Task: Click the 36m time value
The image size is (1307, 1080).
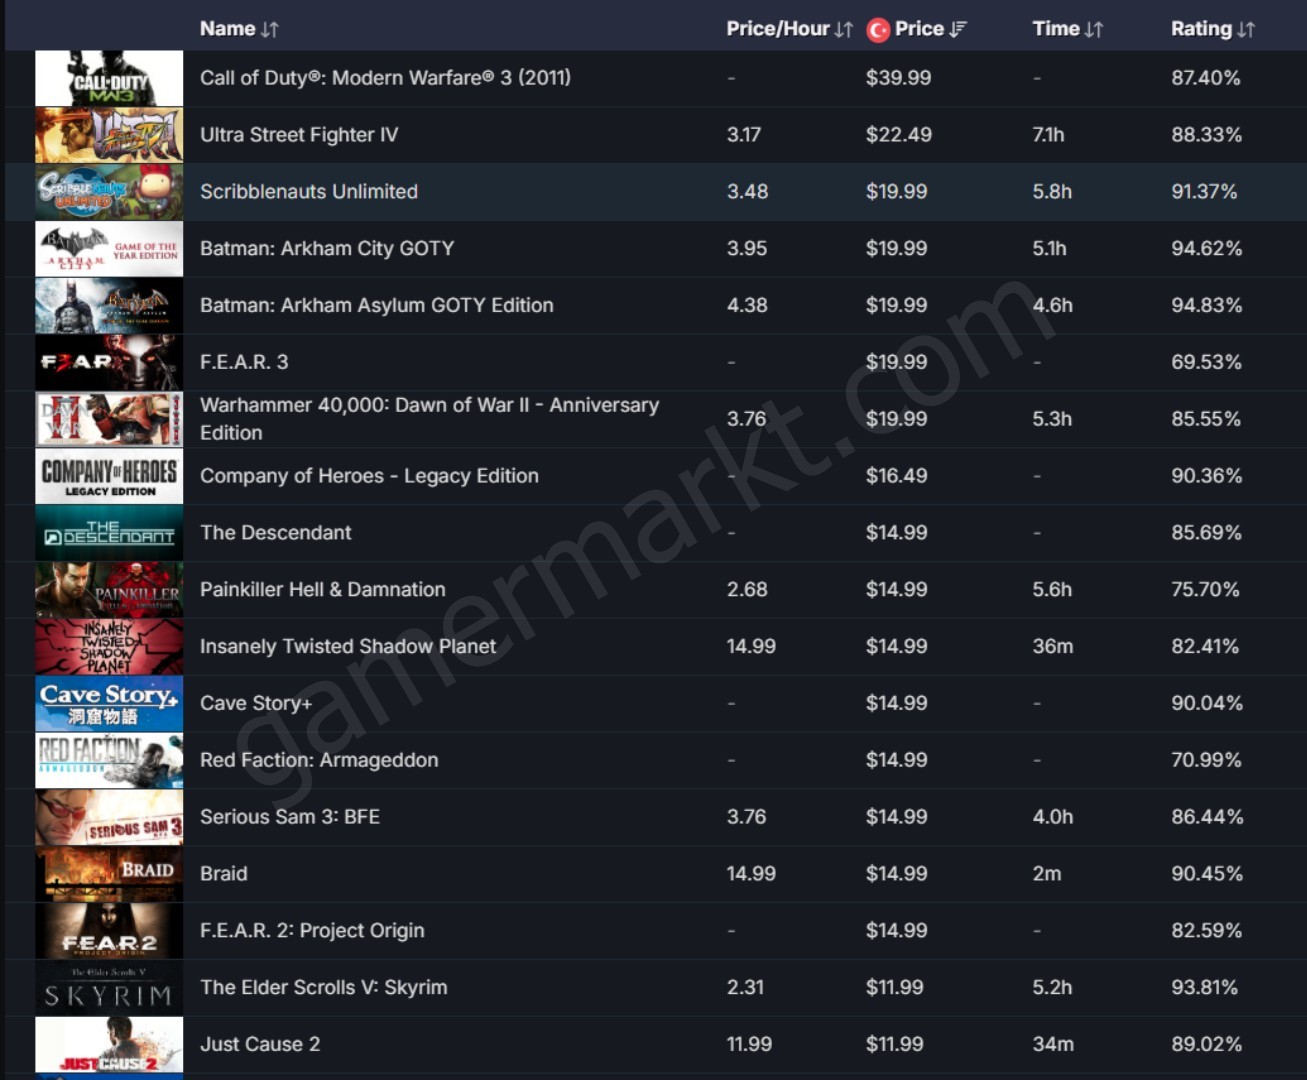Action: tap(1053, 647)
